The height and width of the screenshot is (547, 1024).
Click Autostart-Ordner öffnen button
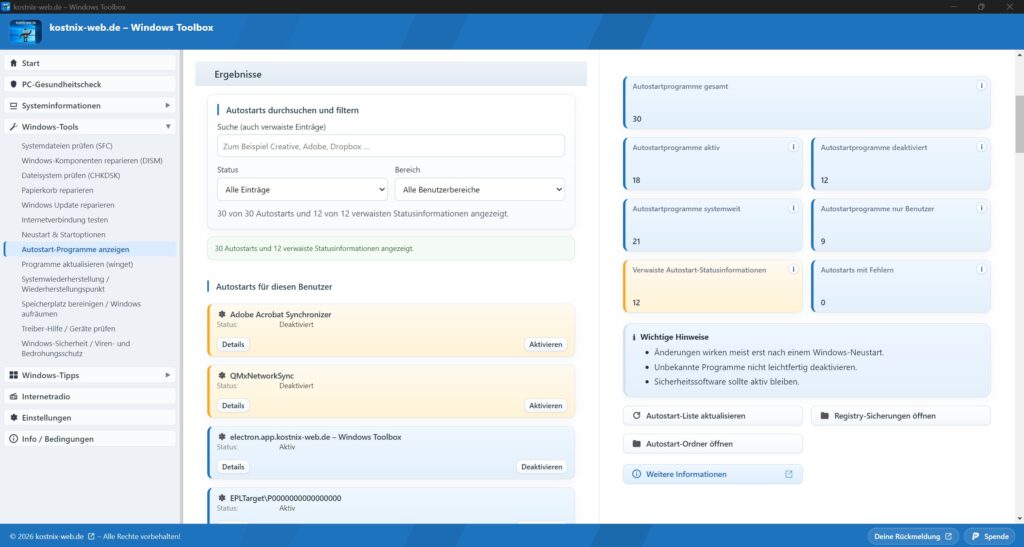tap(712, 444)
